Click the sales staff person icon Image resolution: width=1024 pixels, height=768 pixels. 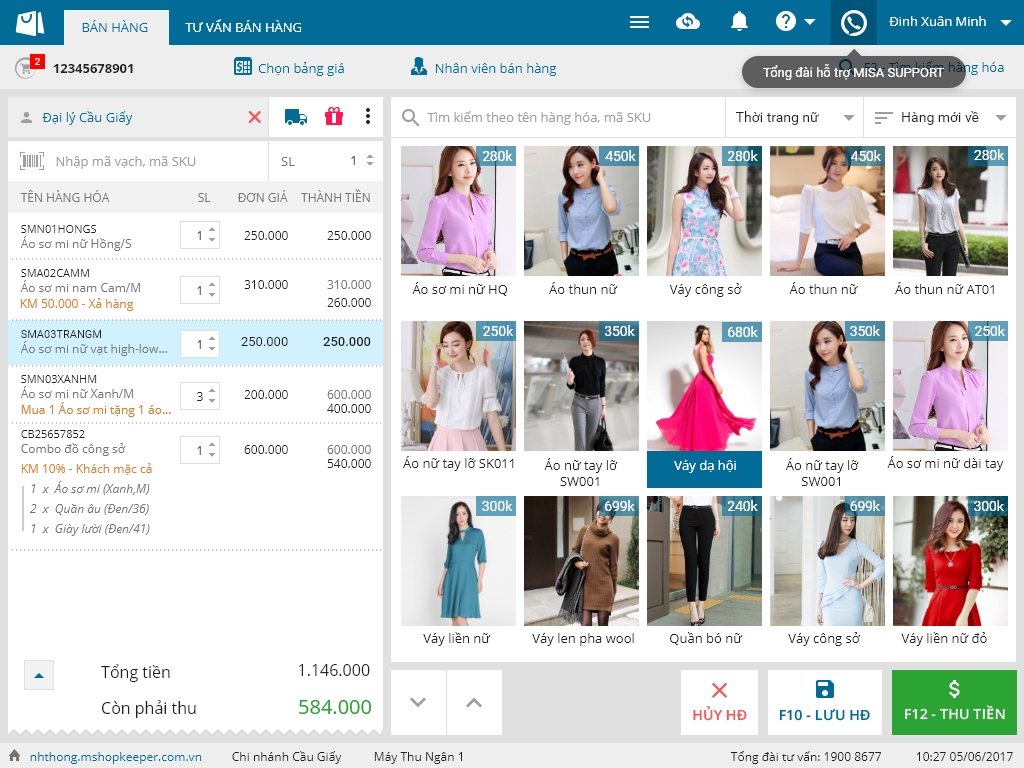[418, 67]
